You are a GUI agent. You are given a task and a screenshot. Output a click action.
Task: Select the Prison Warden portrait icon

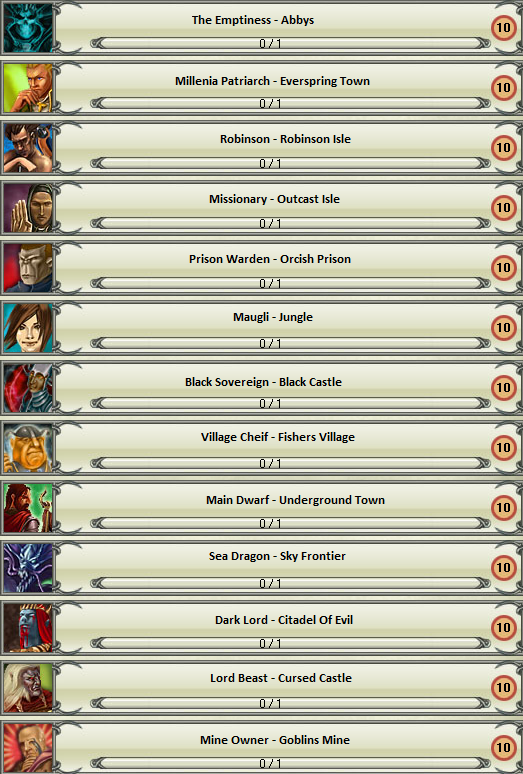(28, 268)
